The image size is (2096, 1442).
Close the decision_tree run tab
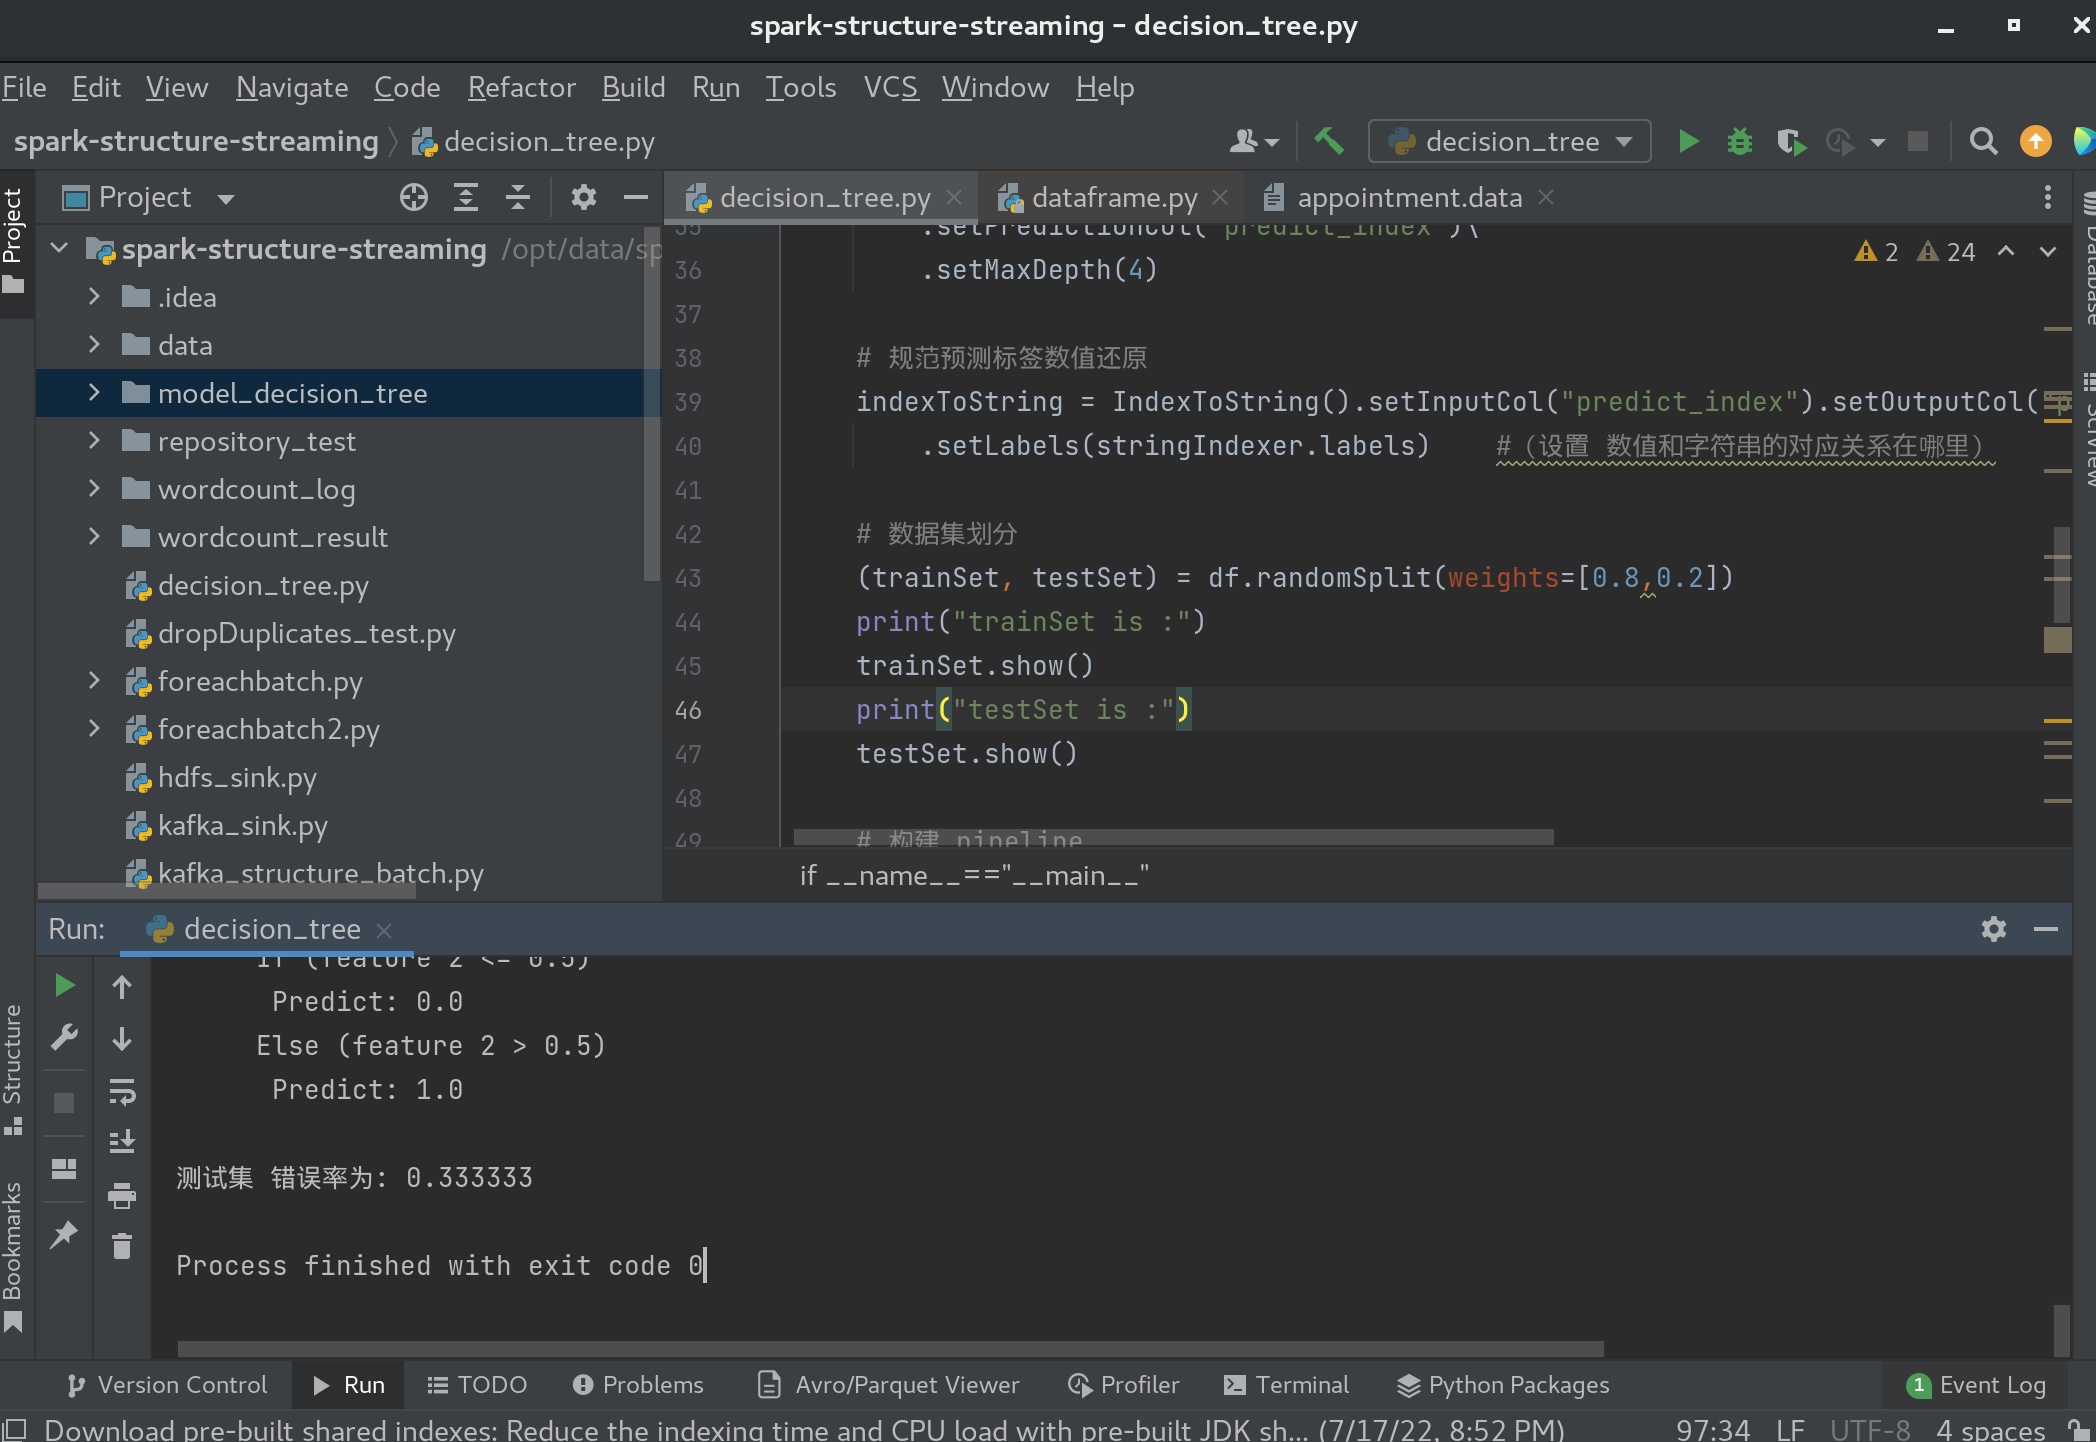pyautogui.click(x=384, y=930)
